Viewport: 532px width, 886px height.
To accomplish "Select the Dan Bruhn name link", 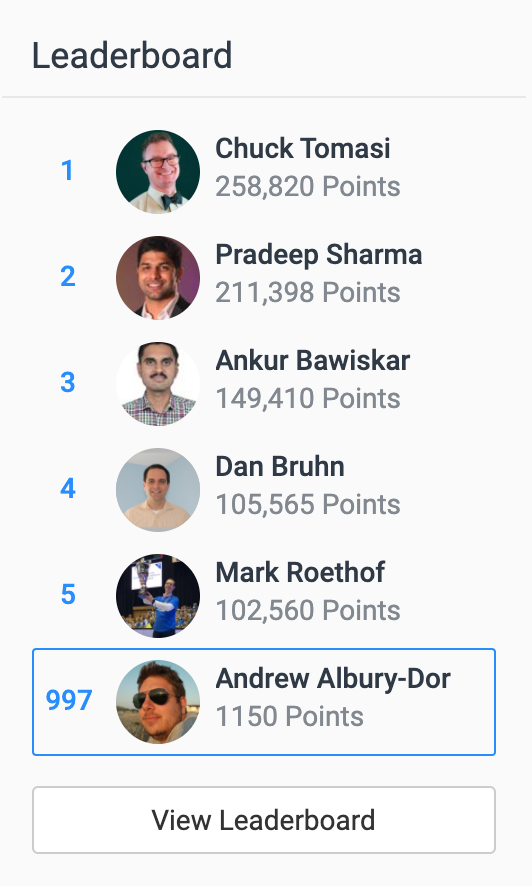I will tap(280, 467).
